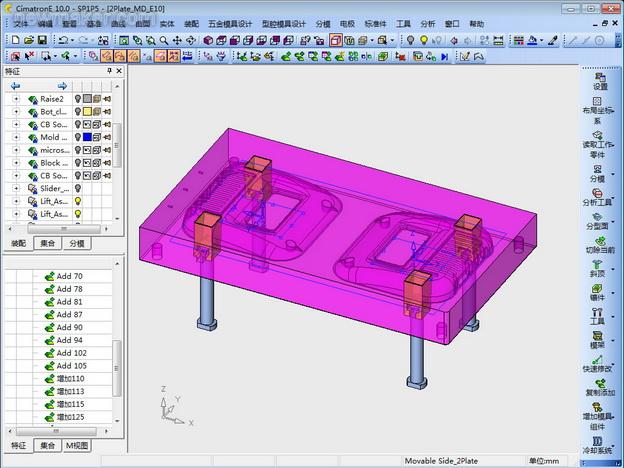Open the 型腔模具设计 menu
624x468 pixels.
[284, 24]
